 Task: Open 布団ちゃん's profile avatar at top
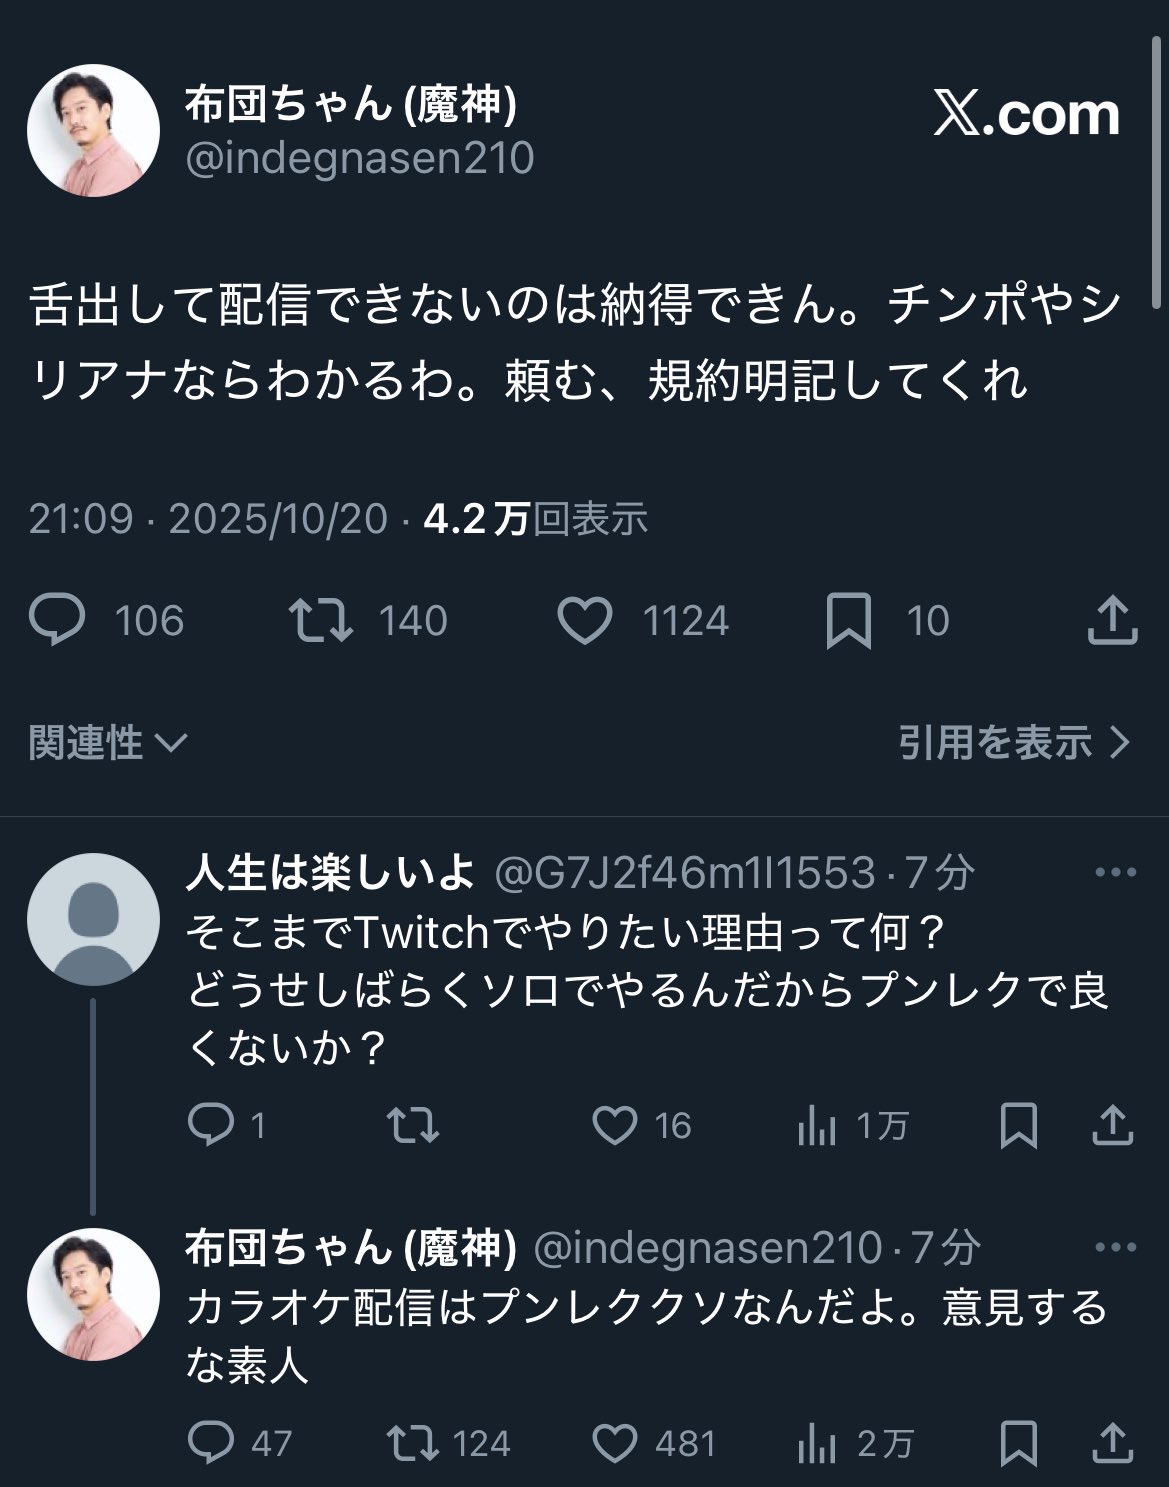[93, 131]
